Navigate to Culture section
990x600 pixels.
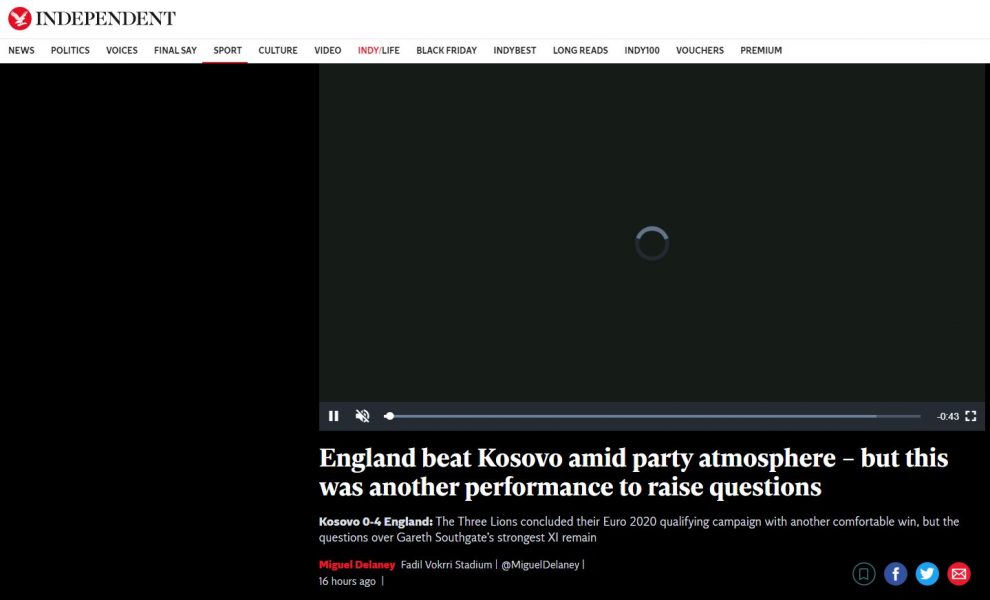tap(278, 51)
